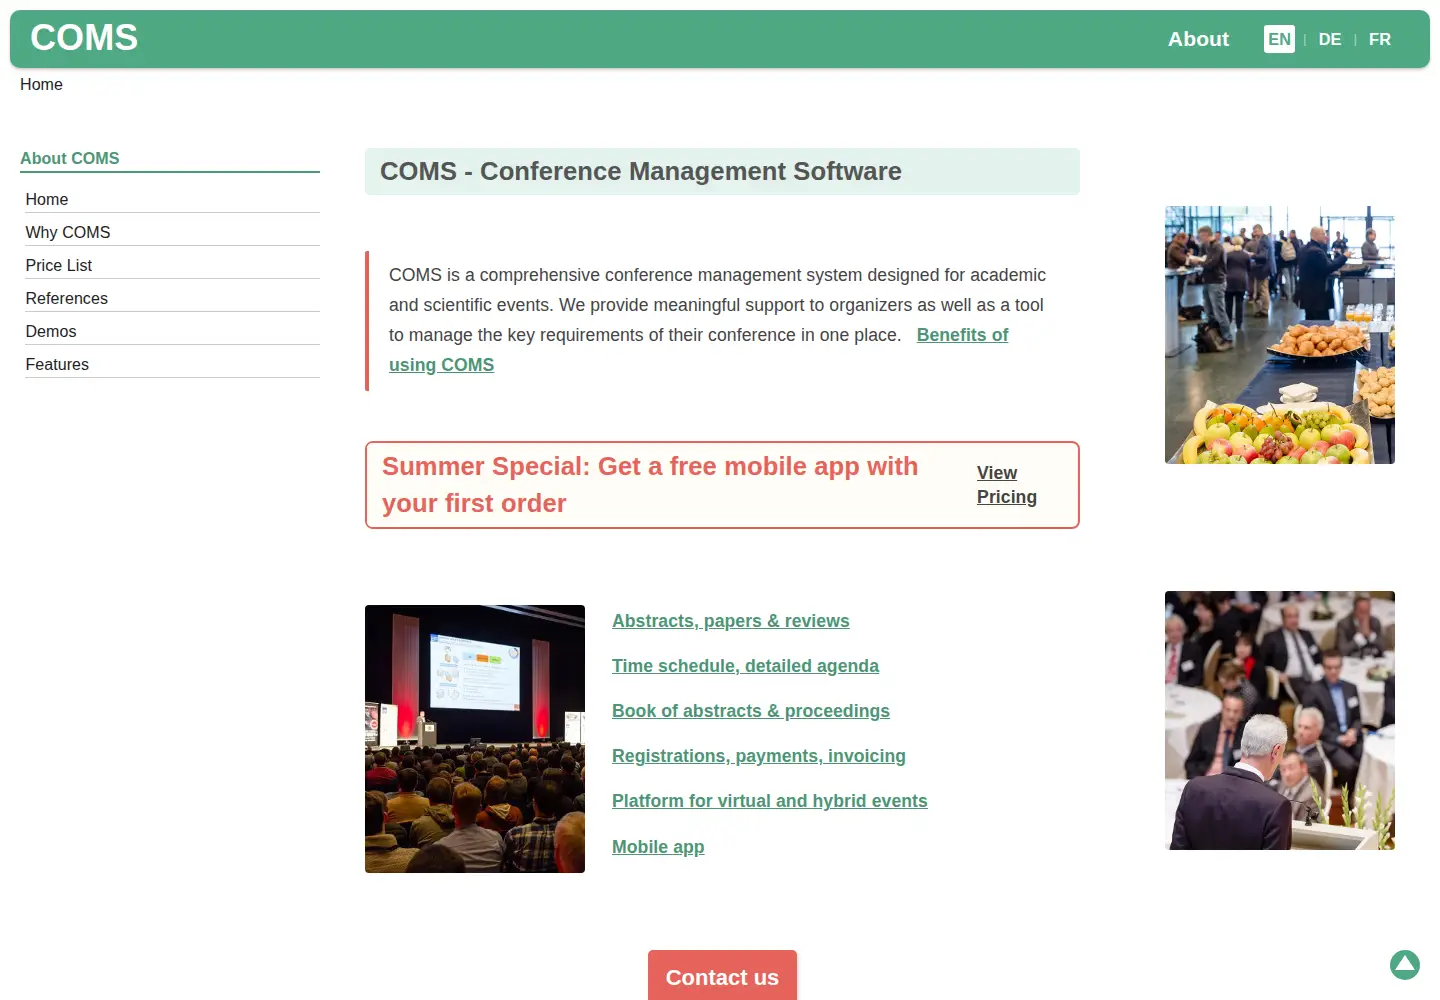Switch language to DE
1440x1000 pixels.
(x=1330, y=39)
